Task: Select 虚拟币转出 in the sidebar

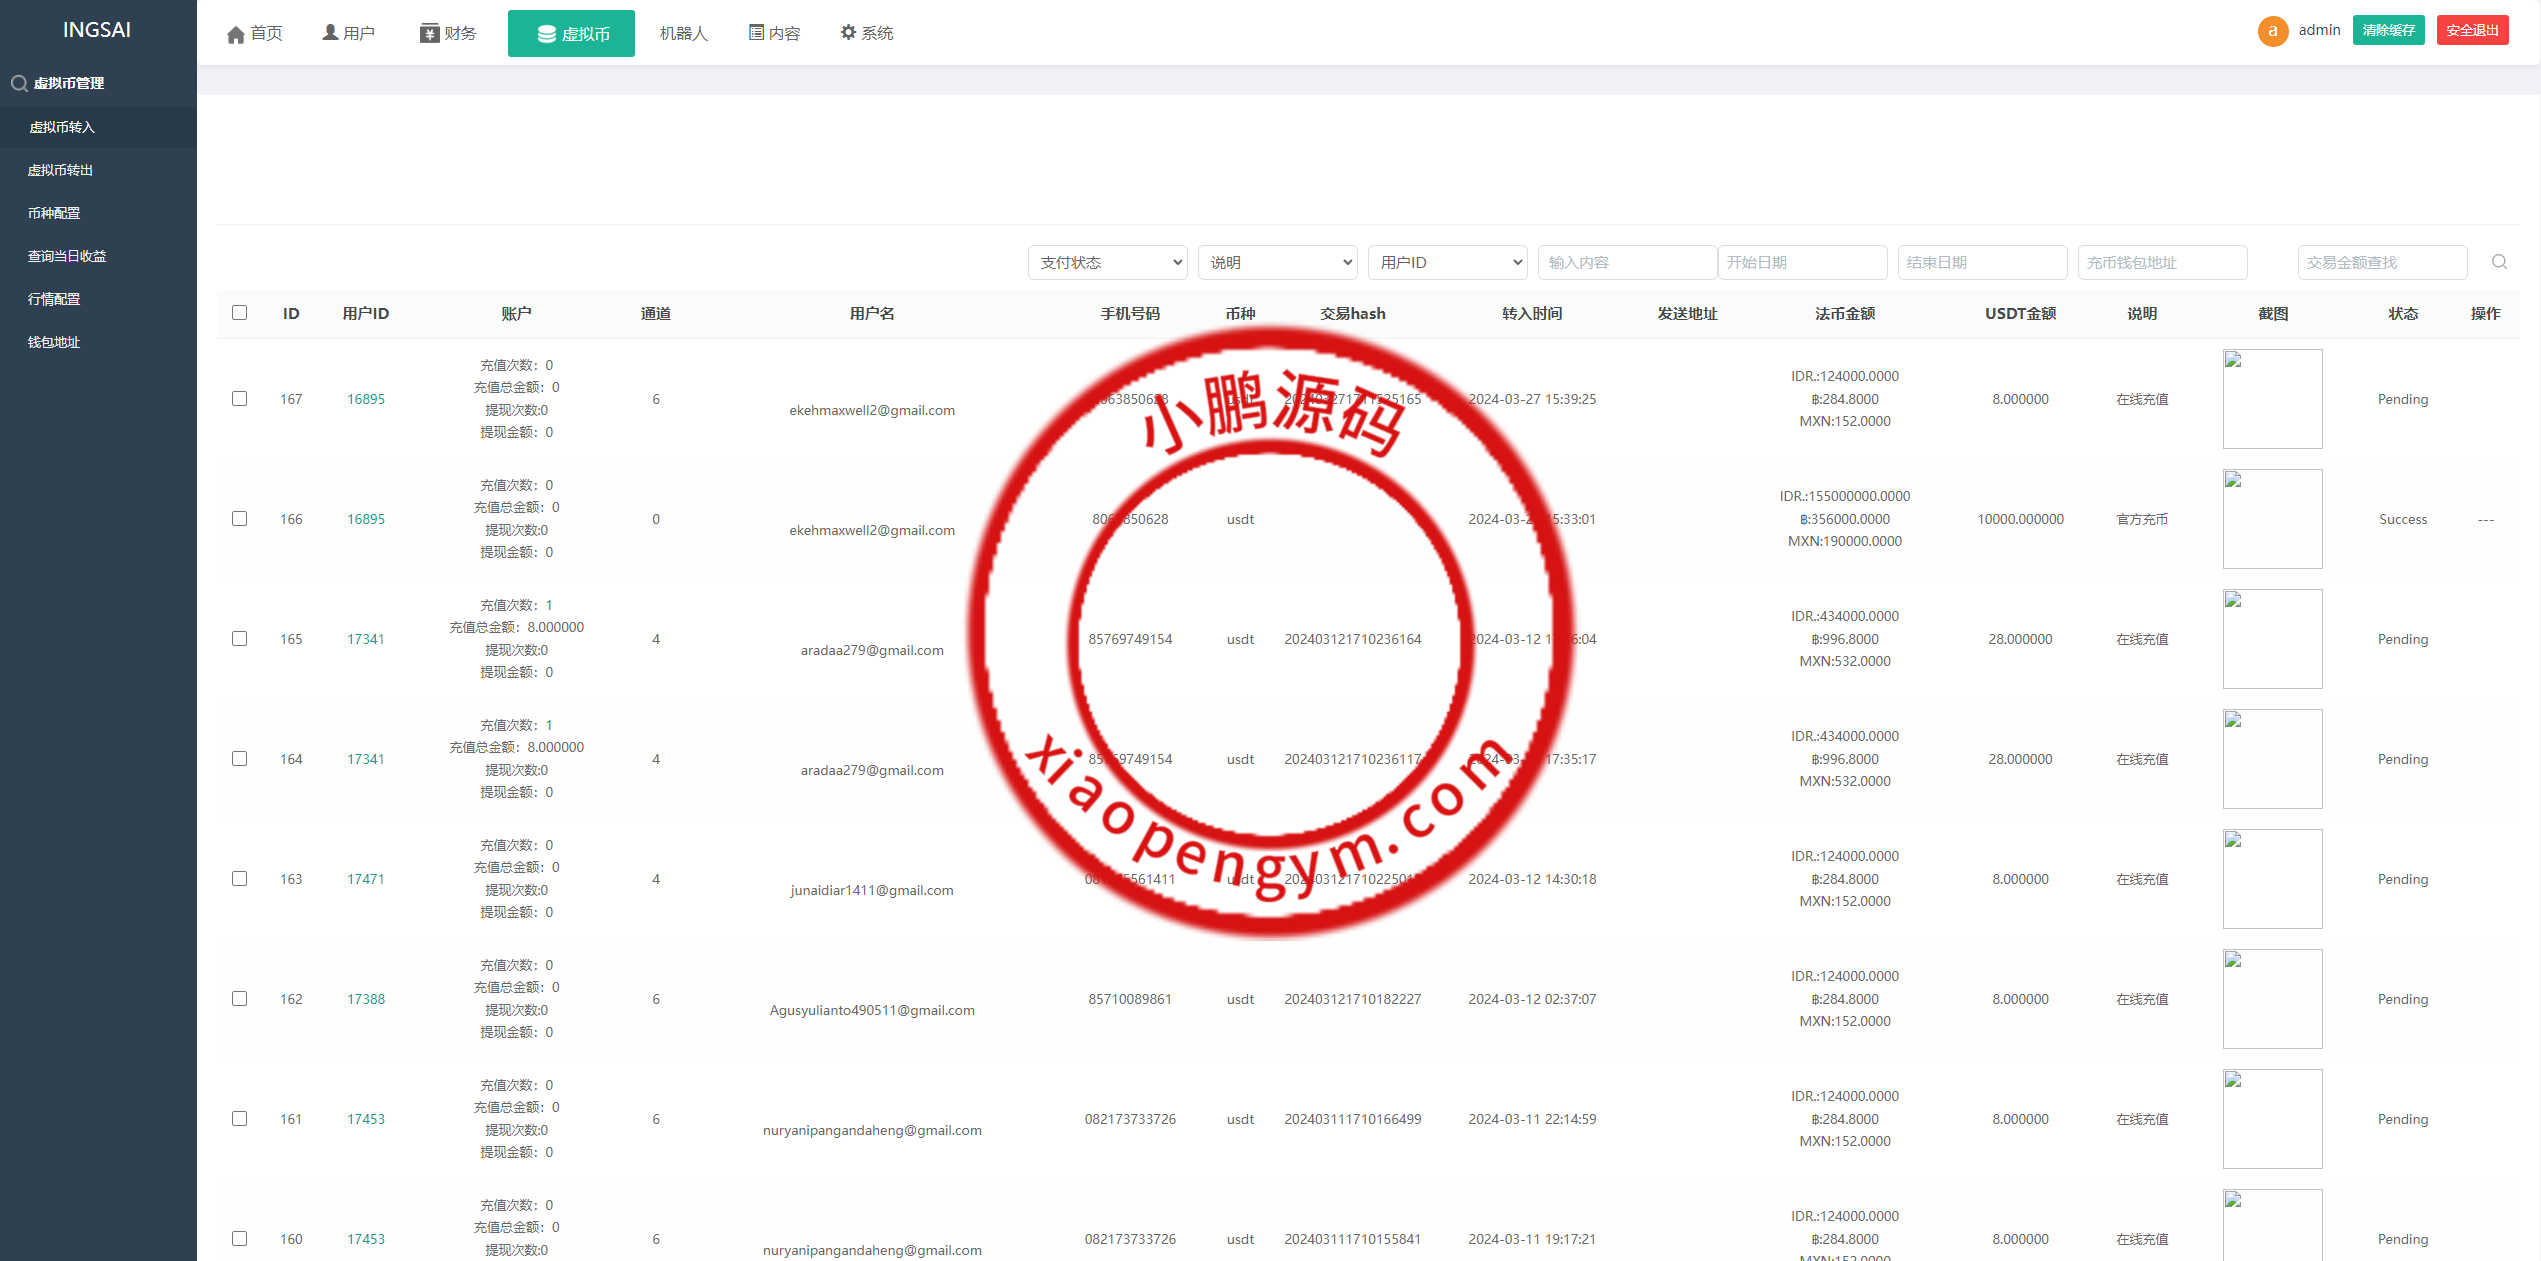Action: click(61, 170)
